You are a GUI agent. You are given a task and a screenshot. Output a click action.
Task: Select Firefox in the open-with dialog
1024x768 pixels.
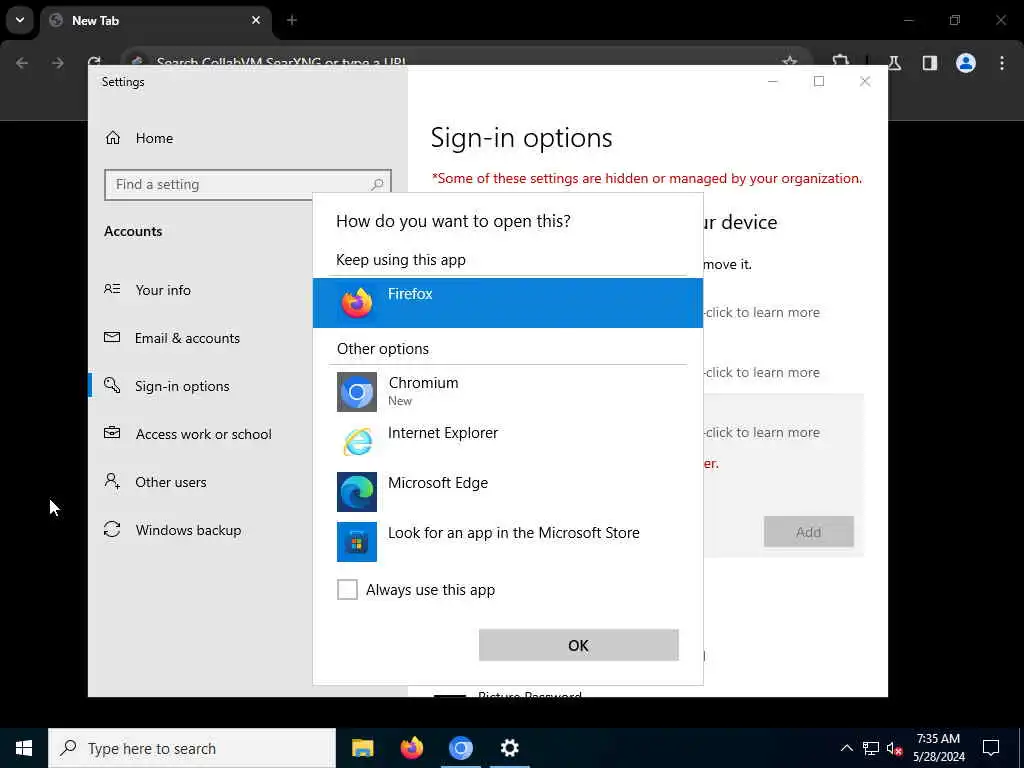[x=507, y=303]
